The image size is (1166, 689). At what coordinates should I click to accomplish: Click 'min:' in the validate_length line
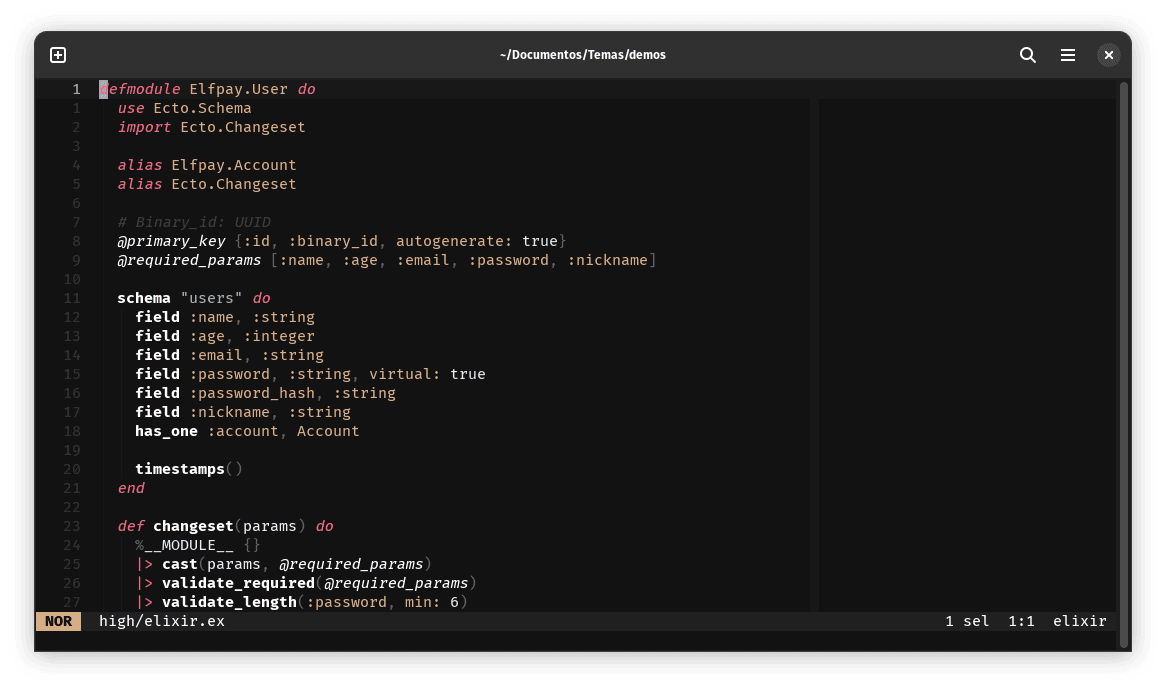click(422, 602)
